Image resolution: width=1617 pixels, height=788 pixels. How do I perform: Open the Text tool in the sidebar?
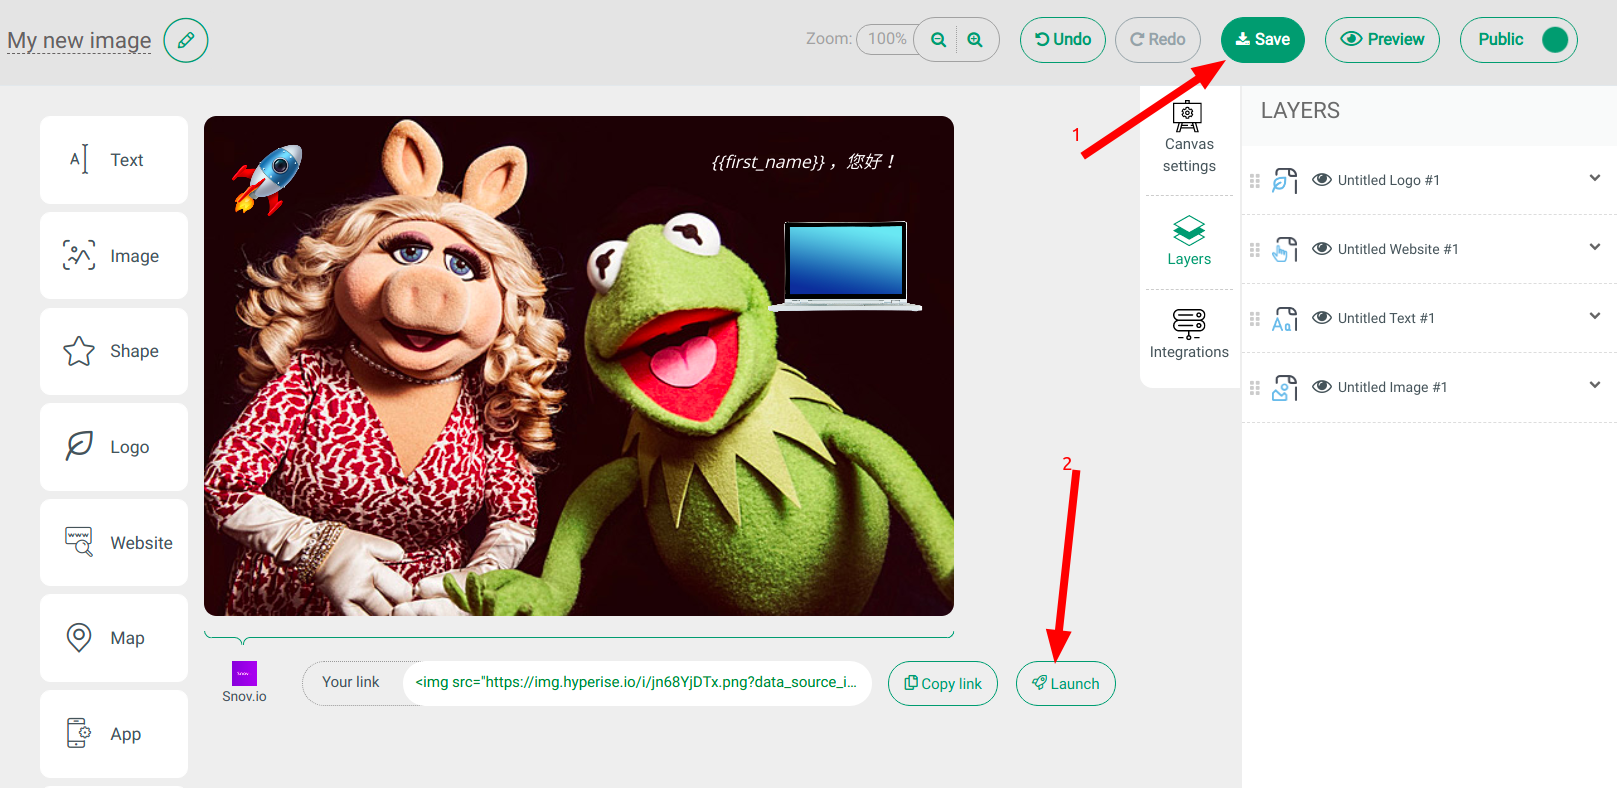click(x=114, y=160)
